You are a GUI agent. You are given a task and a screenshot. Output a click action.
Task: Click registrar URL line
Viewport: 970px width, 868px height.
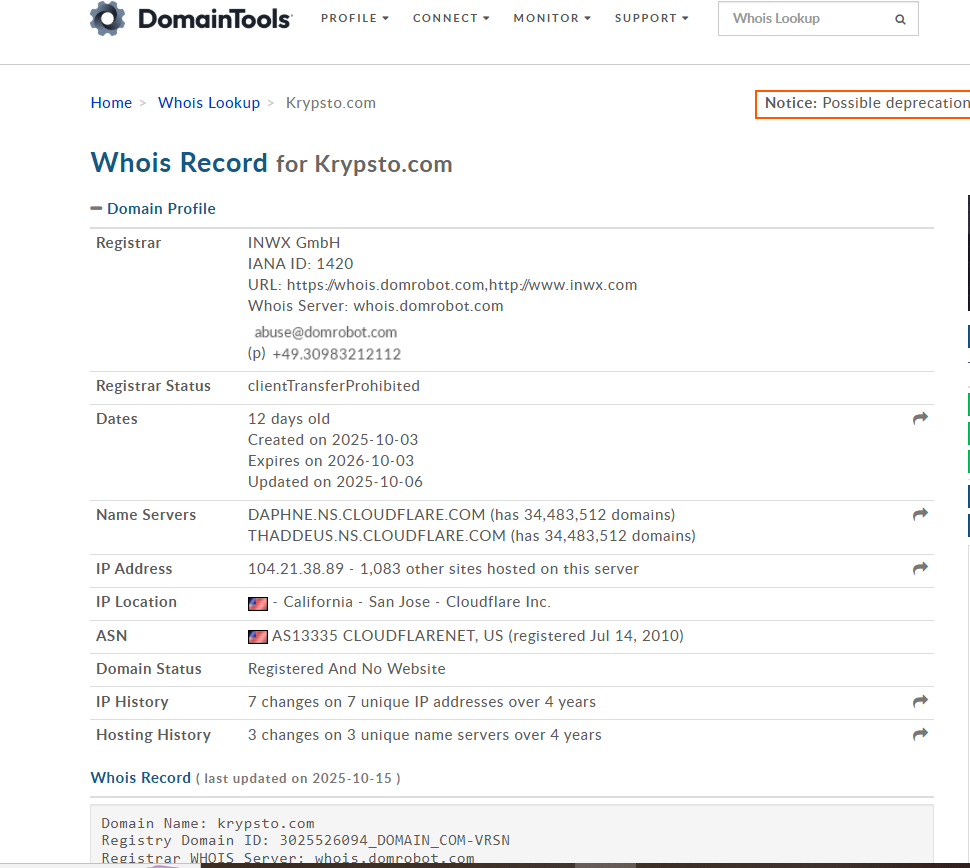point(442,285)
